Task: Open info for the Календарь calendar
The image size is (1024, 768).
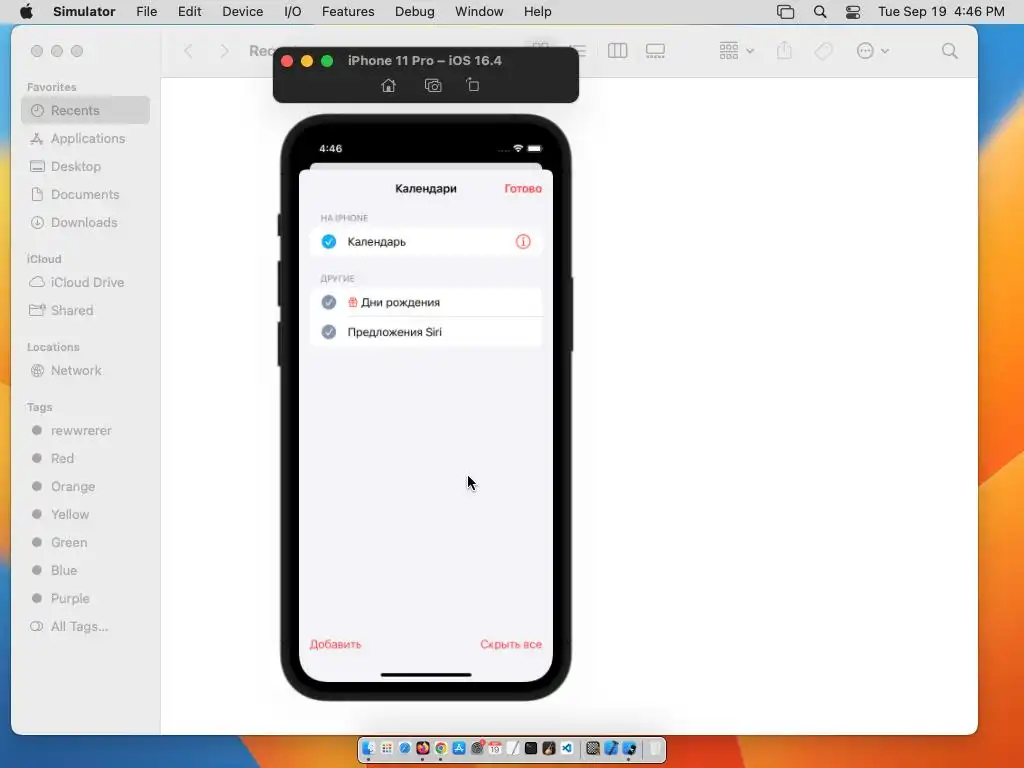Action: [523, 242]
